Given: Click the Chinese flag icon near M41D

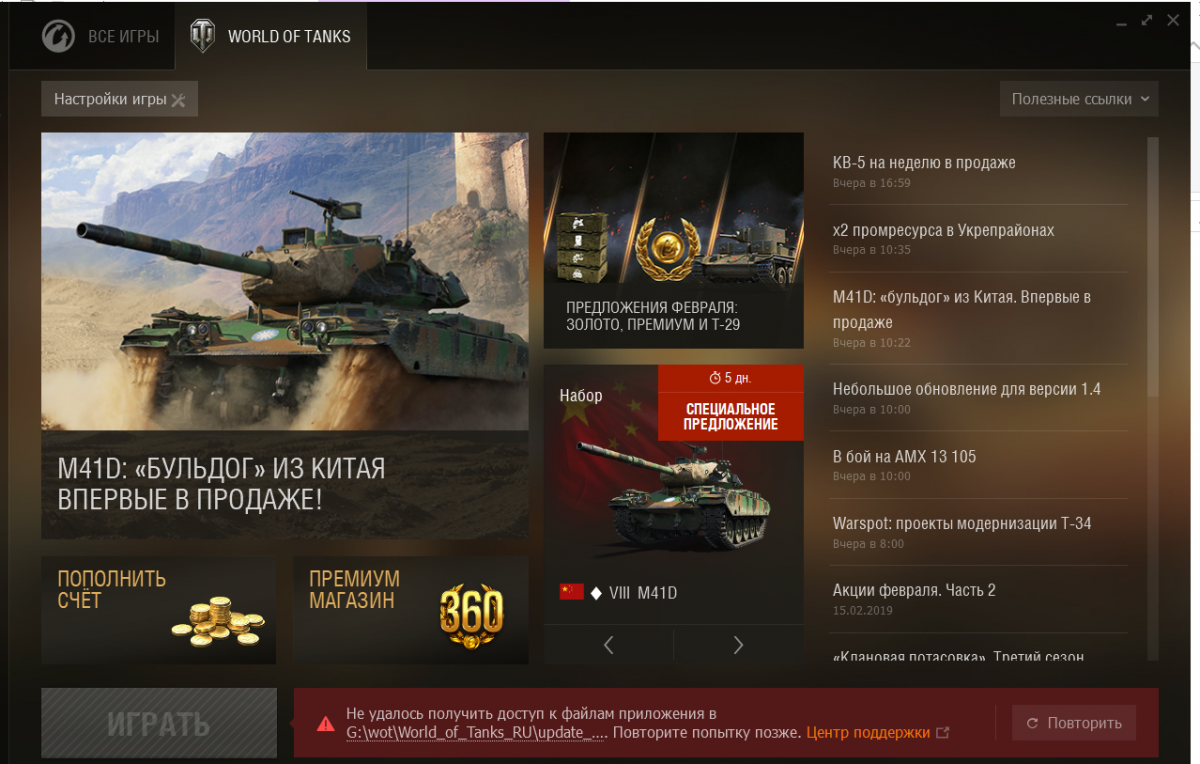Looking at the screenshot, I should coord(571,592).
